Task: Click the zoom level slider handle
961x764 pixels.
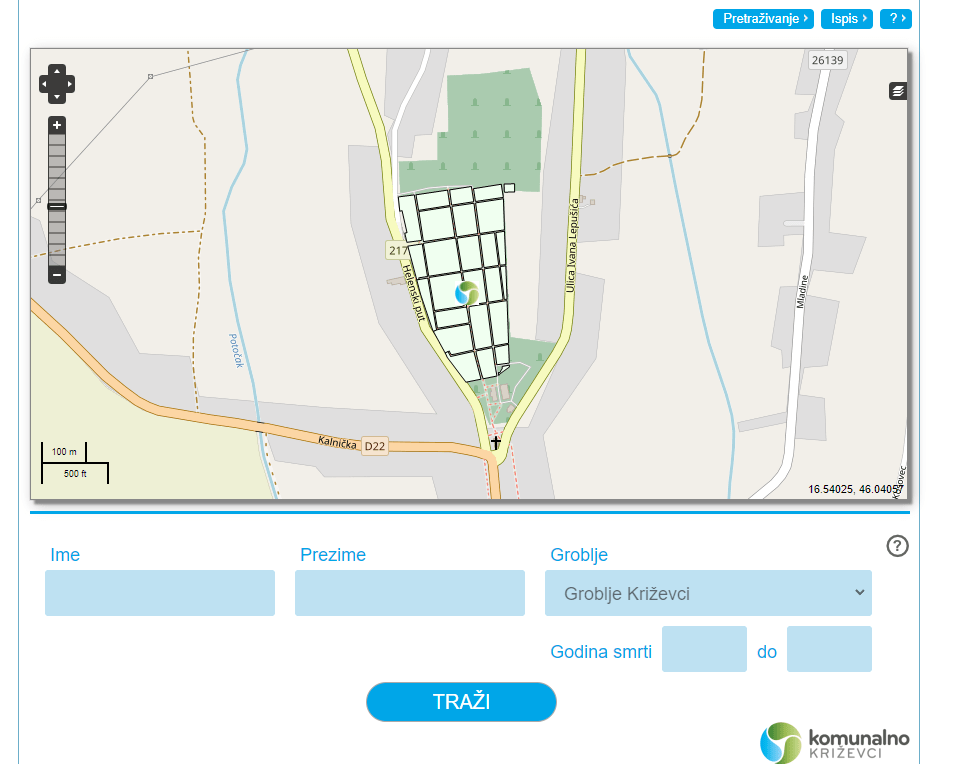Action: 57,206
